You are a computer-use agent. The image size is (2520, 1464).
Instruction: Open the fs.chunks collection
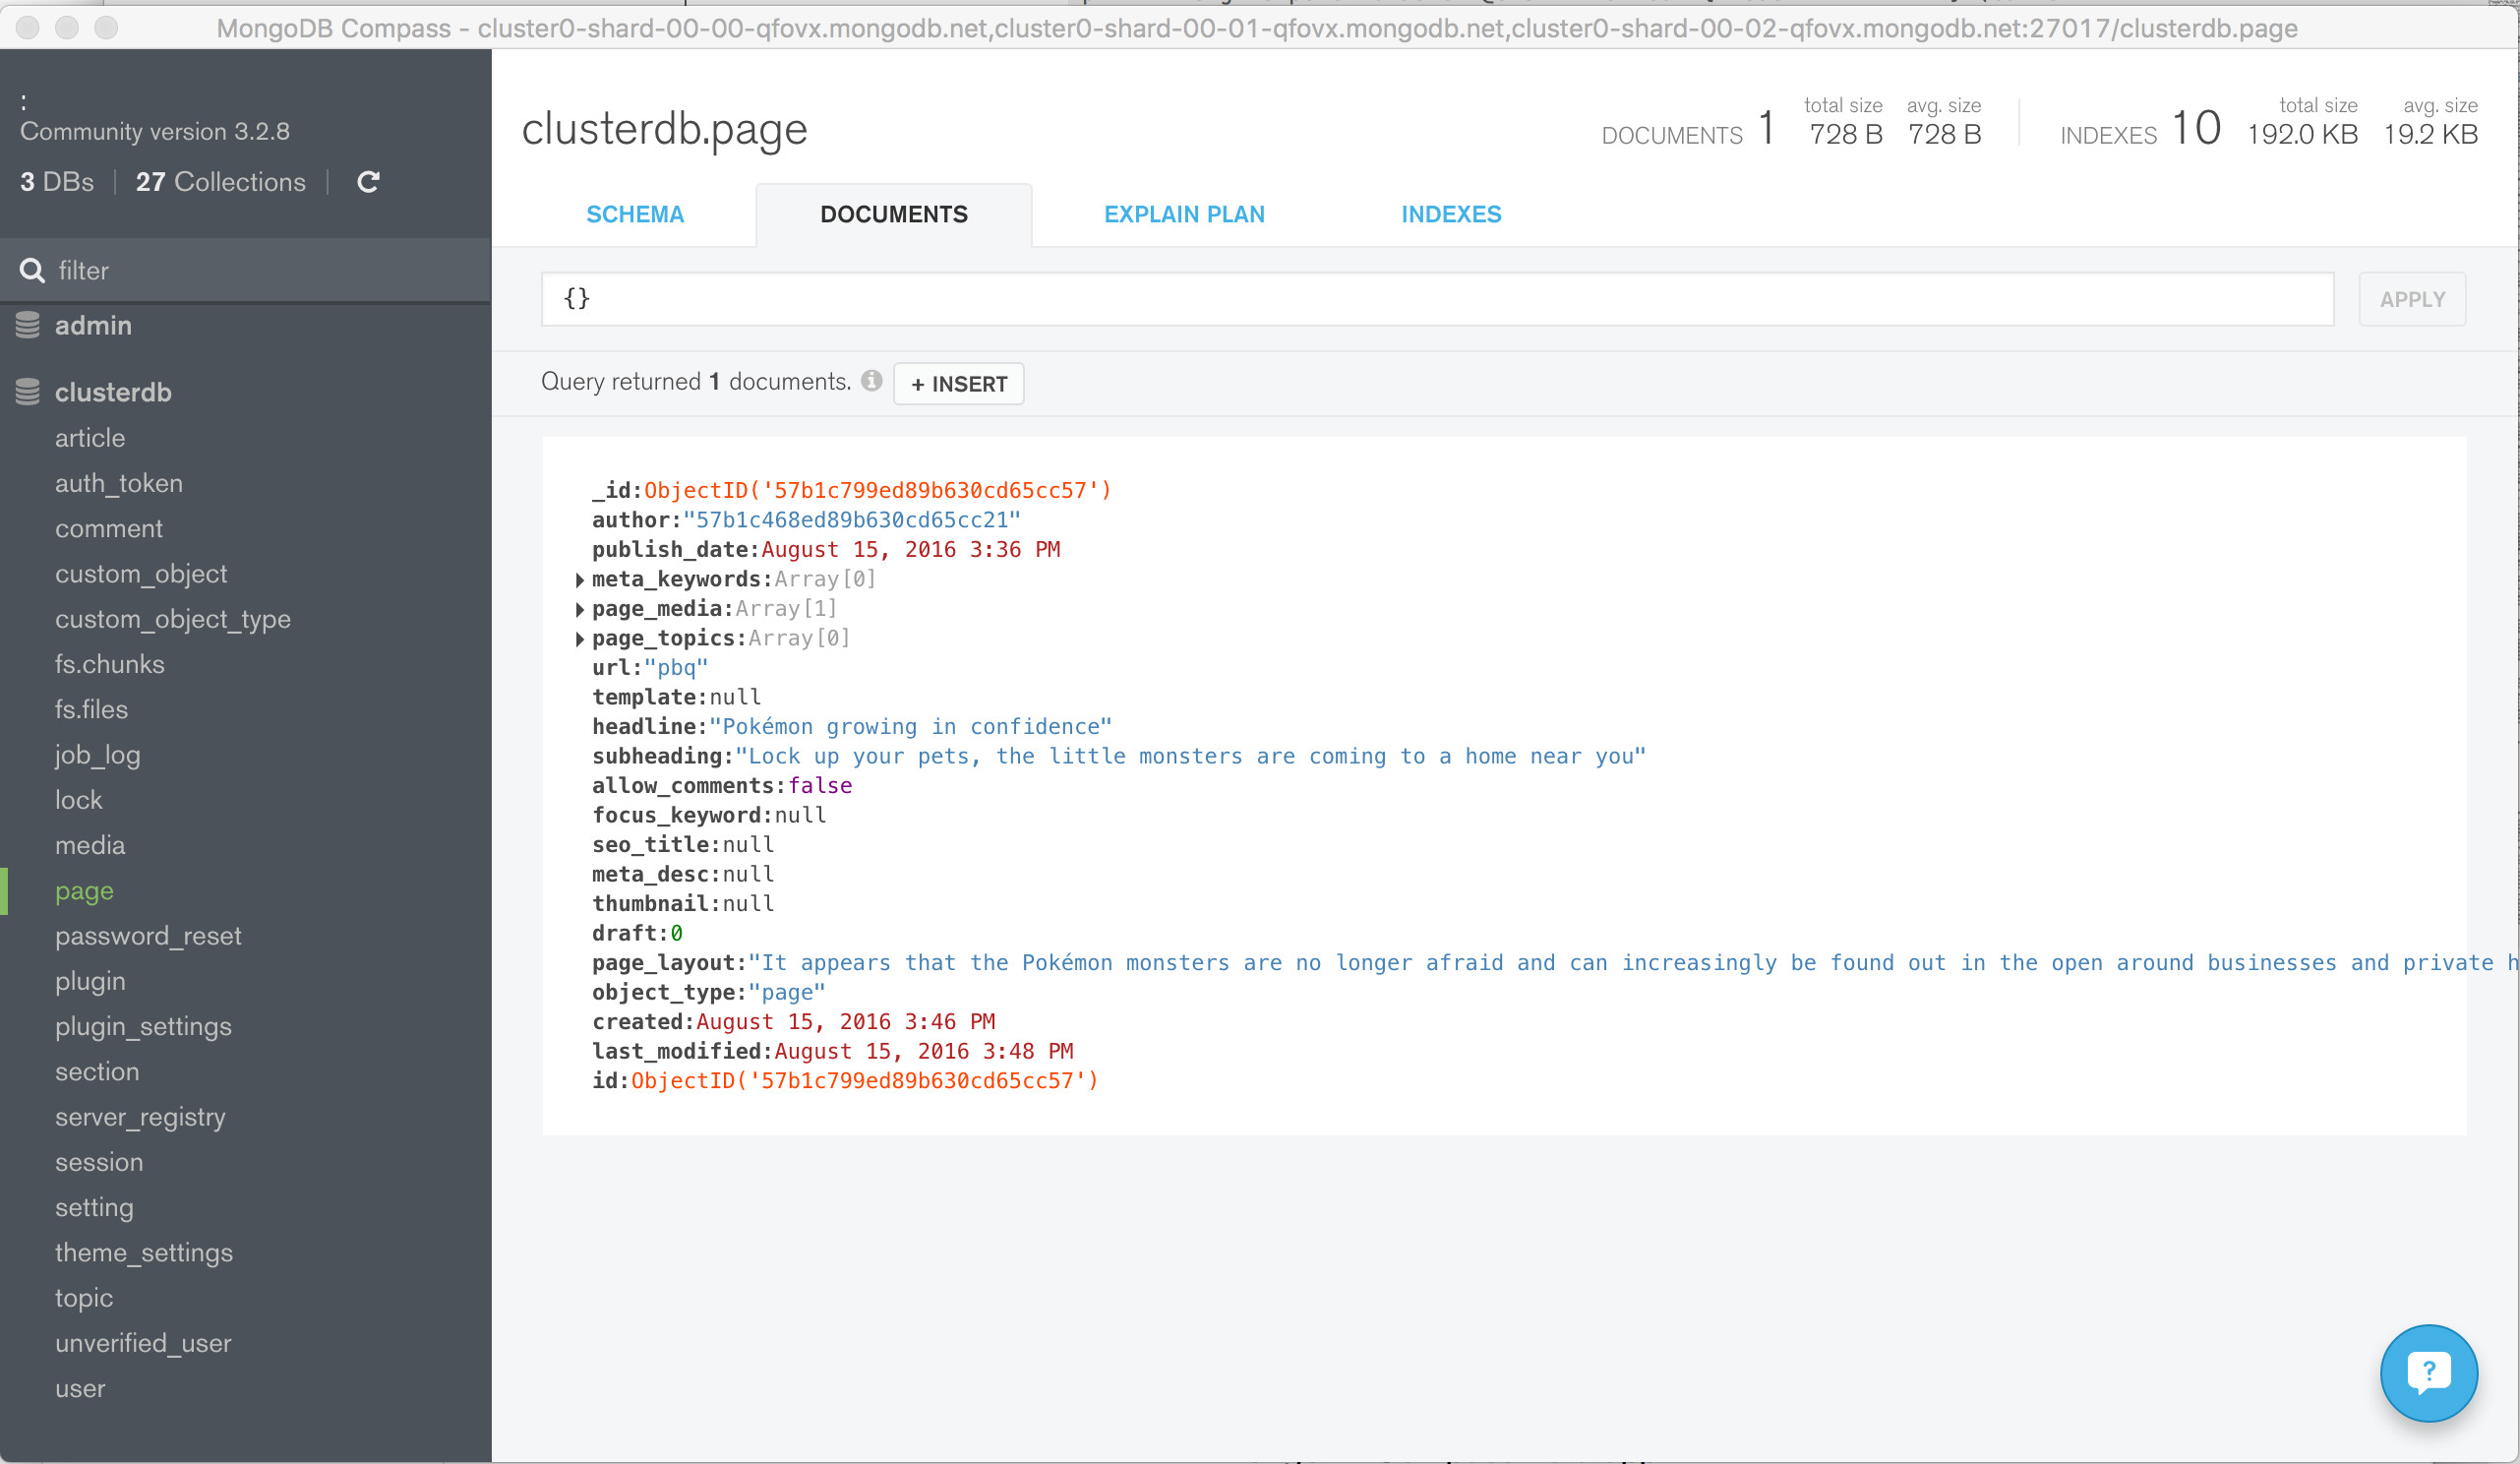point(110,665)
